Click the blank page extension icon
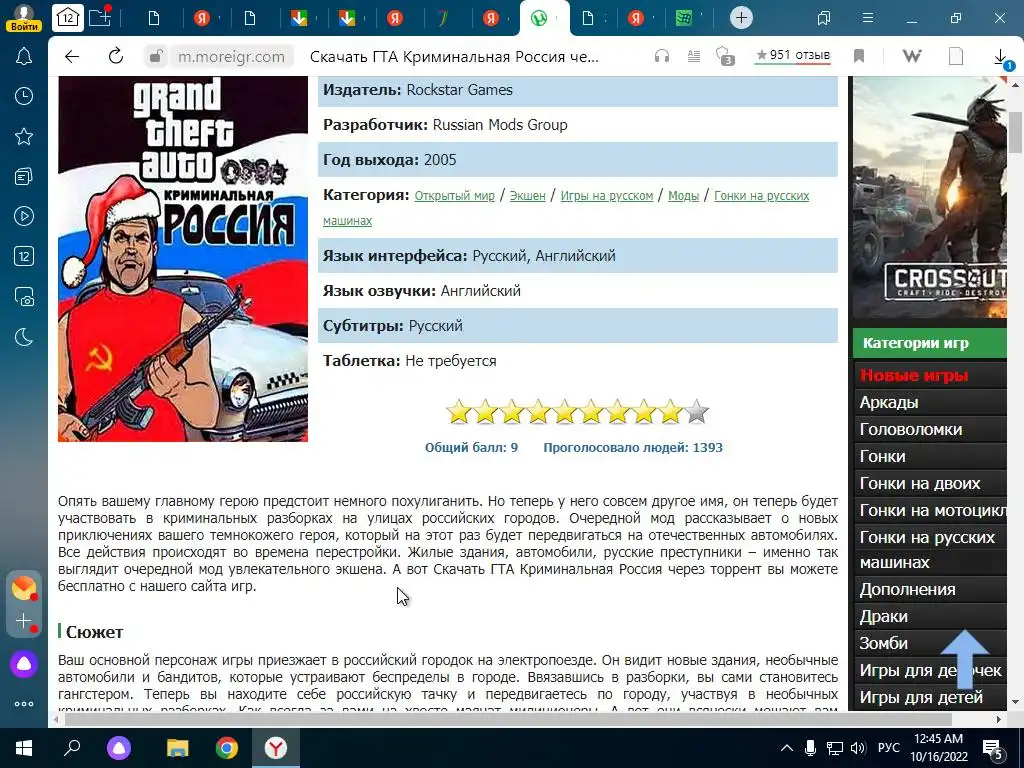 (955, 57)
